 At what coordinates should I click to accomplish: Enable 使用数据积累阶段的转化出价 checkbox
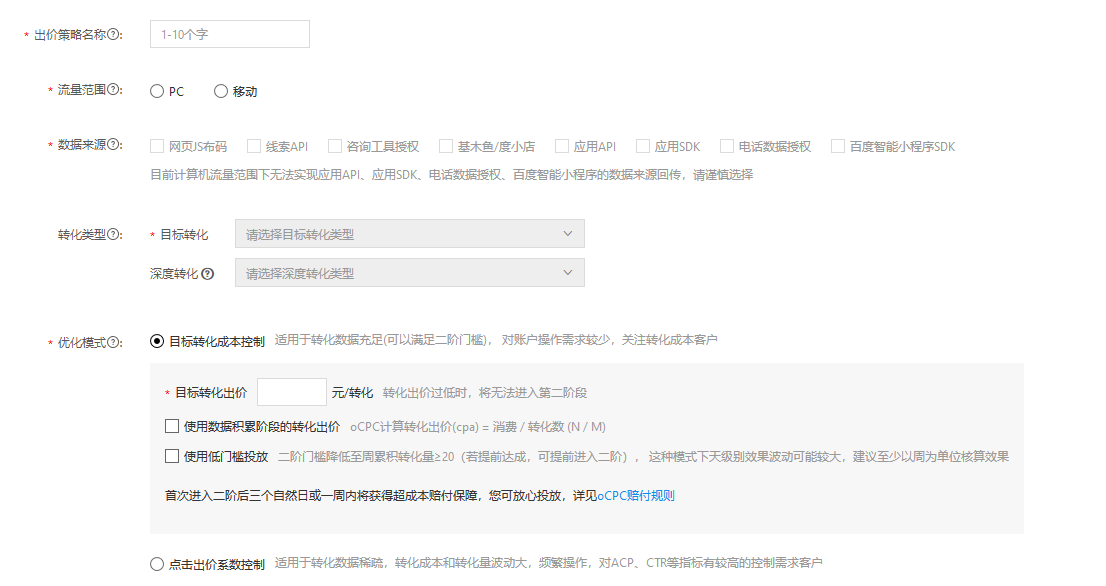[172, 427]
